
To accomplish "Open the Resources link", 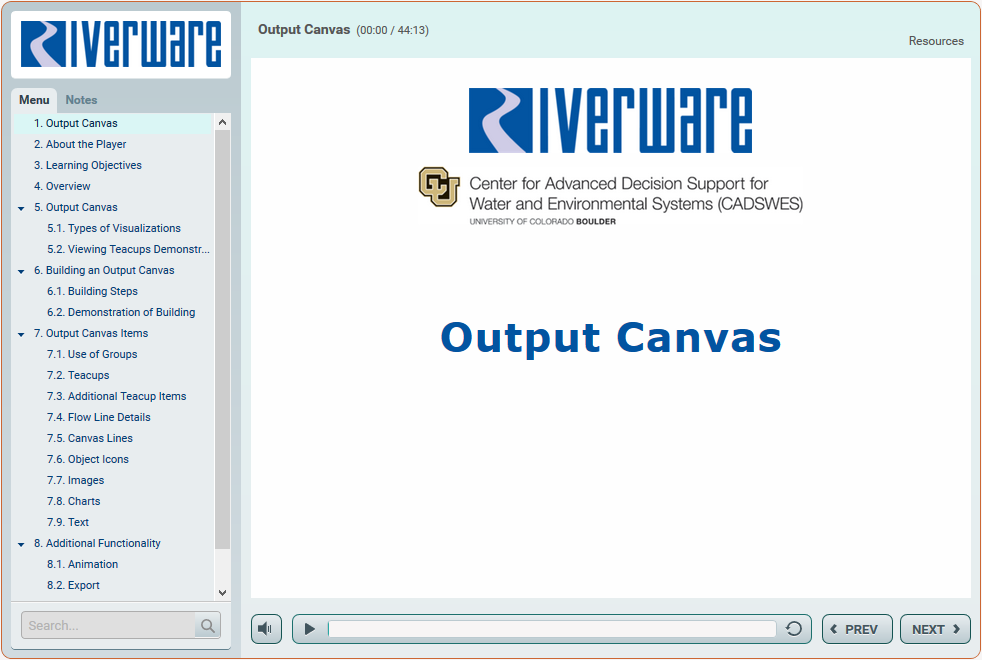I will click(x=936, y=41).
